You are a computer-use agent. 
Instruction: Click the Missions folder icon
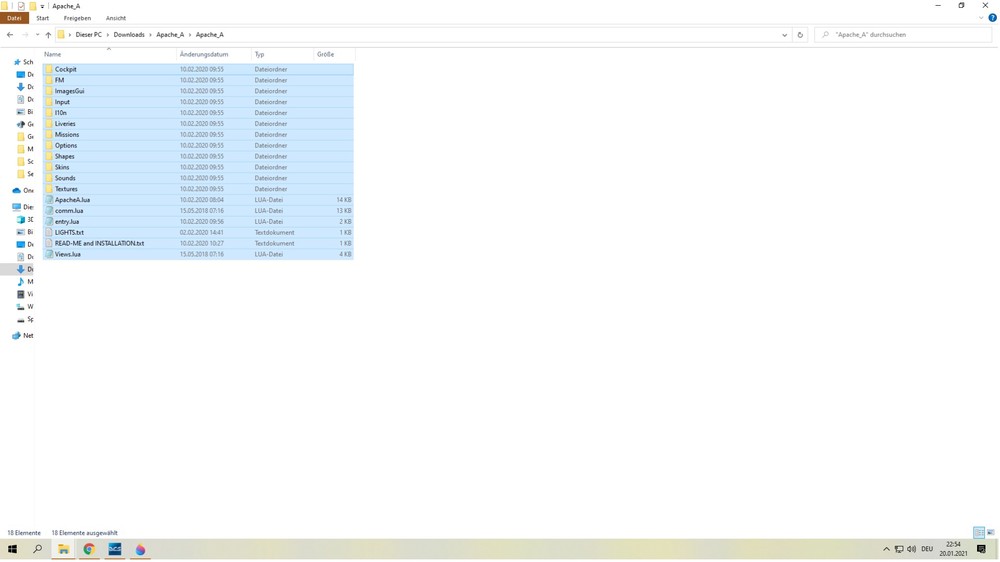click(x=49, y=134)
